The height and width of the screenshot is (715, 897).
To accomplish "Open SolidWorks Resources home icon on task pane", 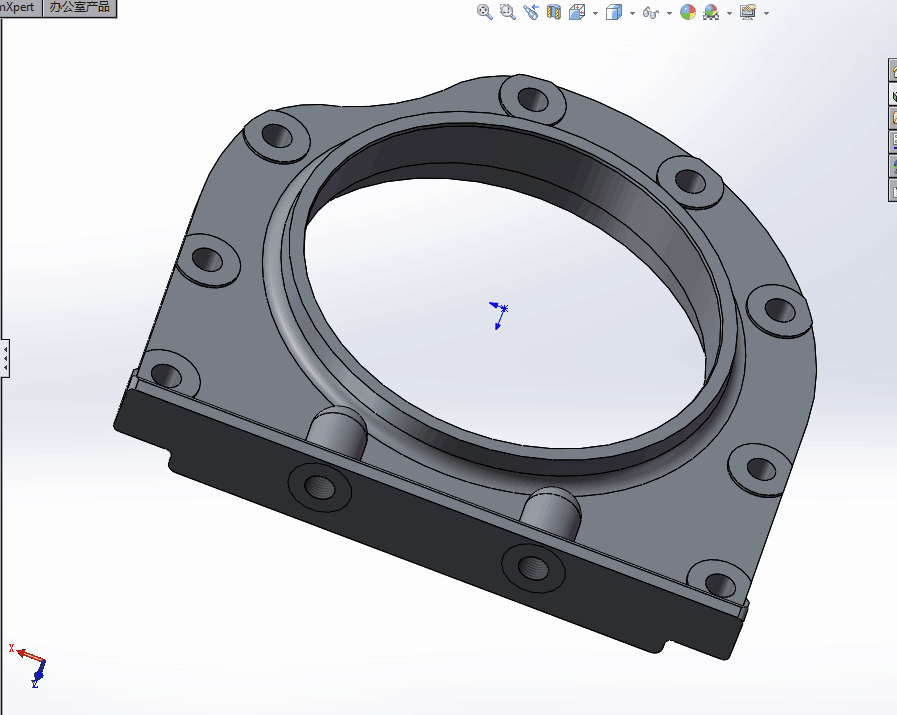I will pyautogui.click(x=891, y=71).
